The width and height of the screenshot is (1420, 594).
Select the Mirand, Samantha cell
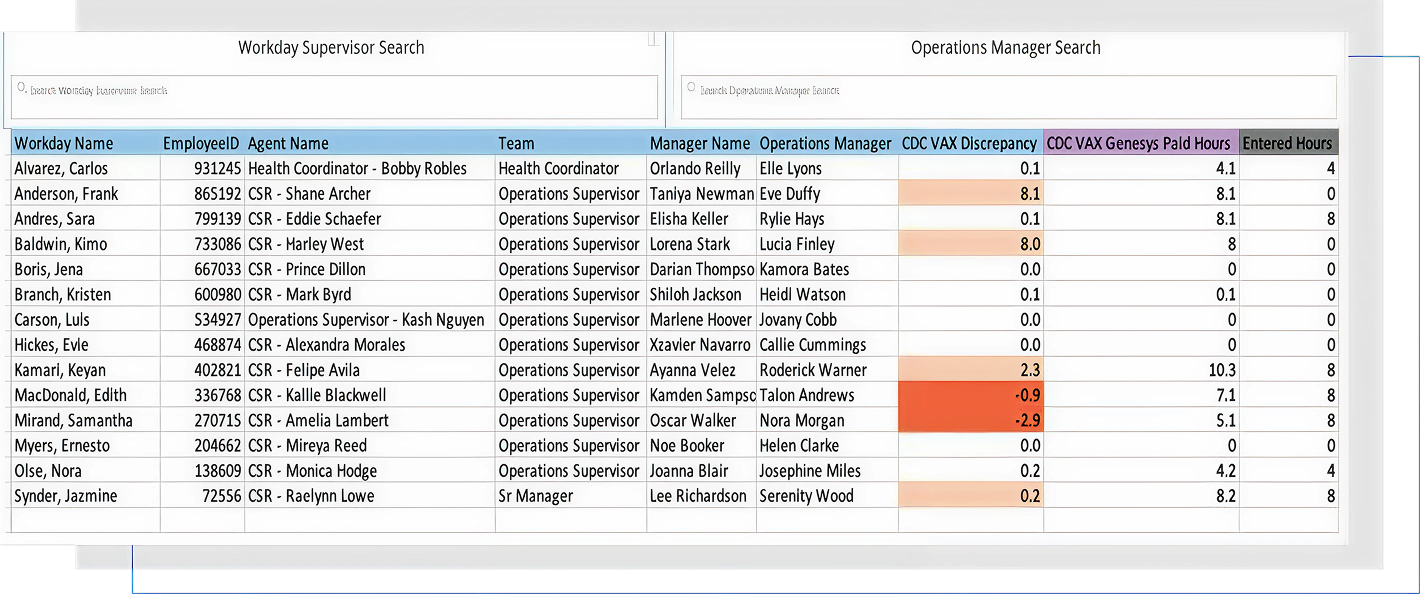click(x=85, y=420)
